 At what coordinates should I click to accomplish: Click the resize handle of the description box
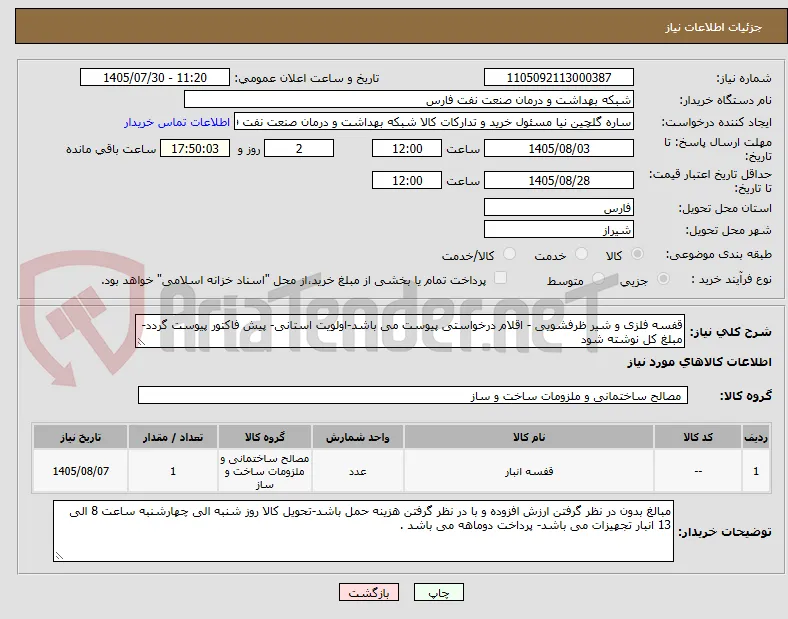(x=141, y=342)
